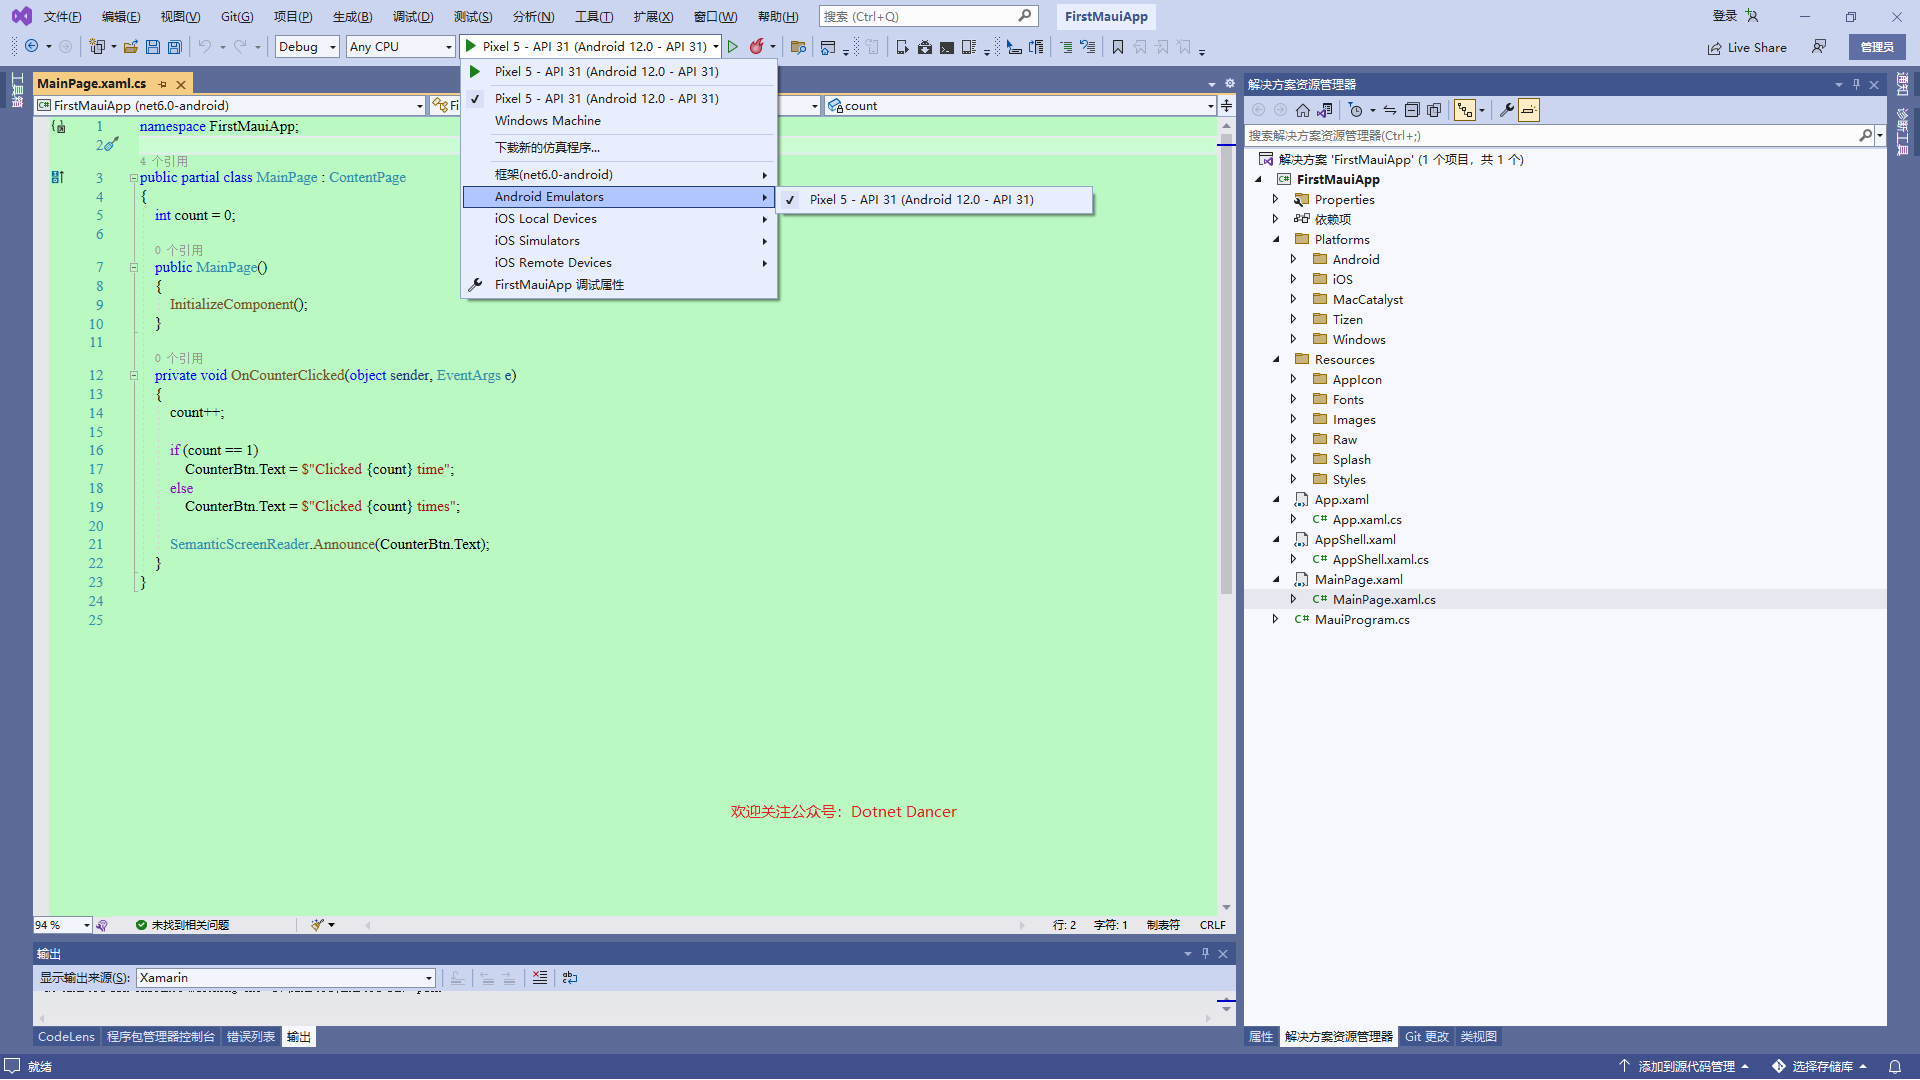Click the New Project toolbar icon
Screen dimensions: 1920x1080
point(97,47)
